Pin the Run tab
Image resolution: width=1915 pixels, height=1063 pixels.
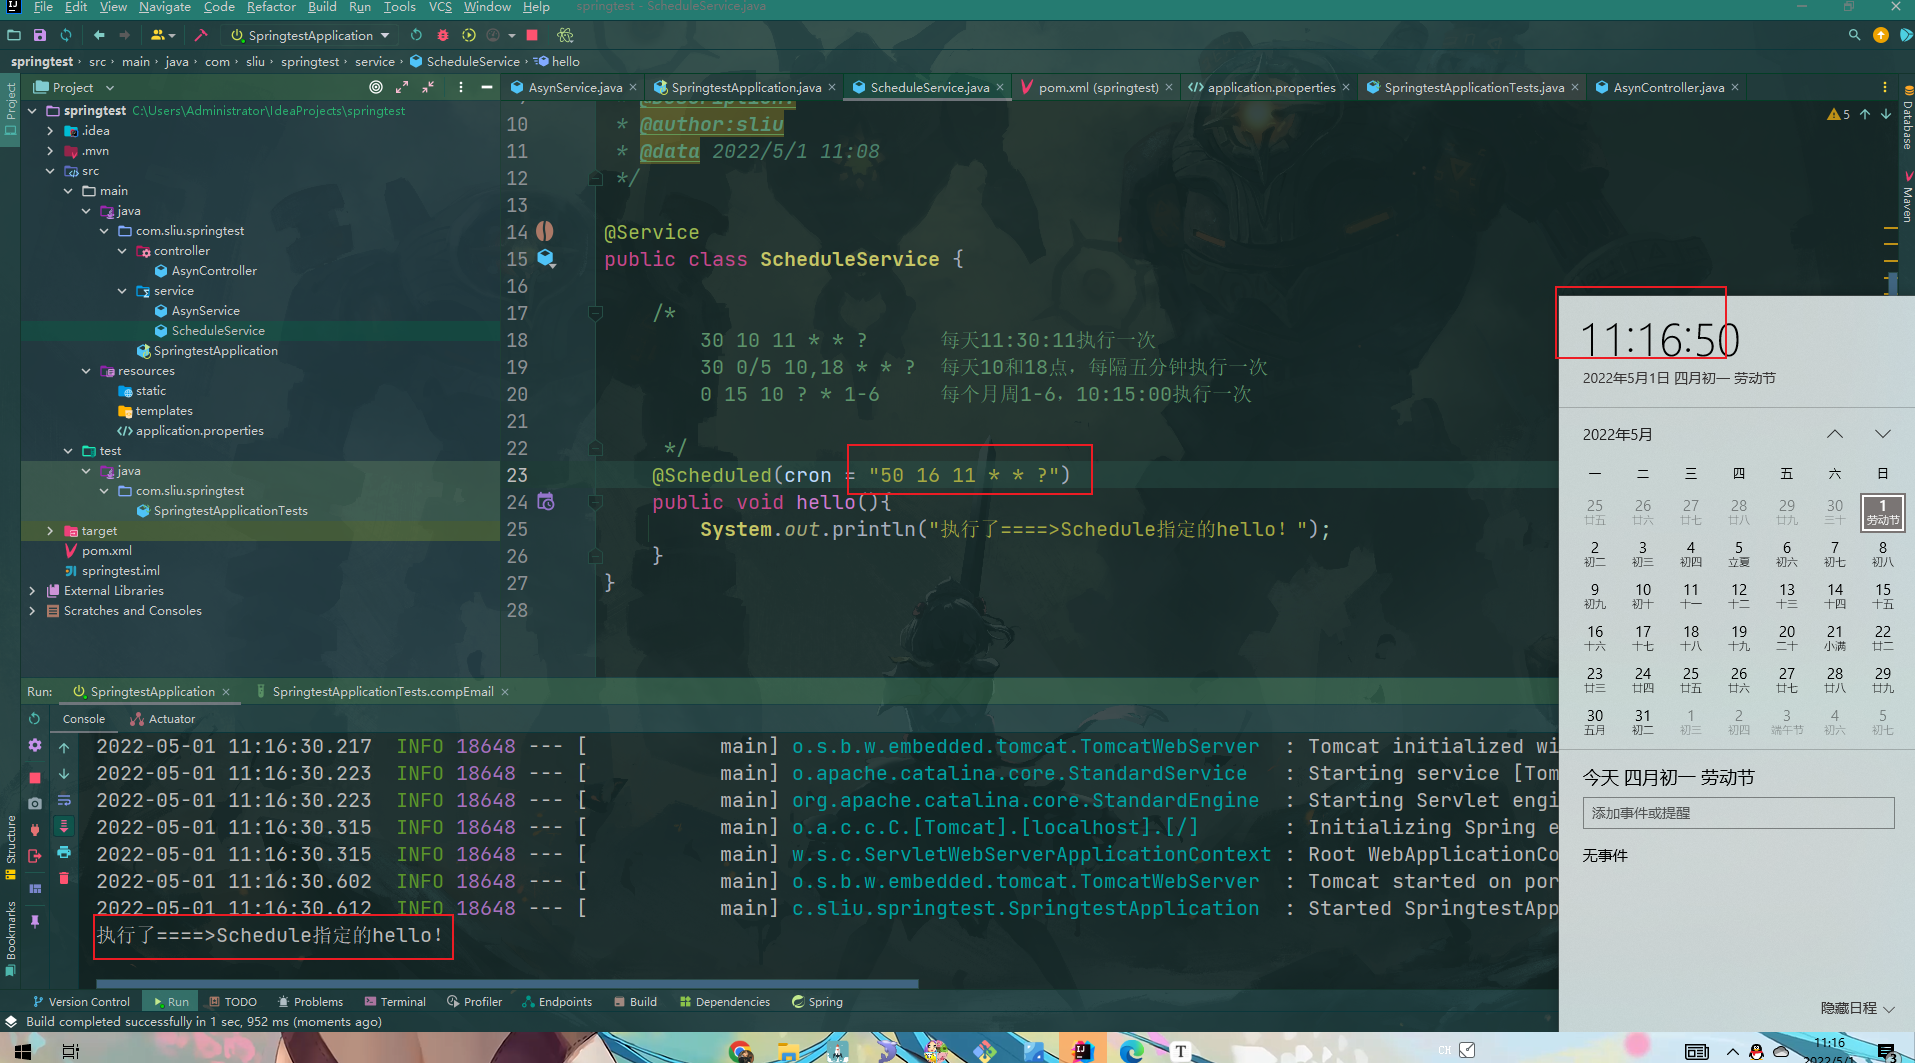click(35, 920)
